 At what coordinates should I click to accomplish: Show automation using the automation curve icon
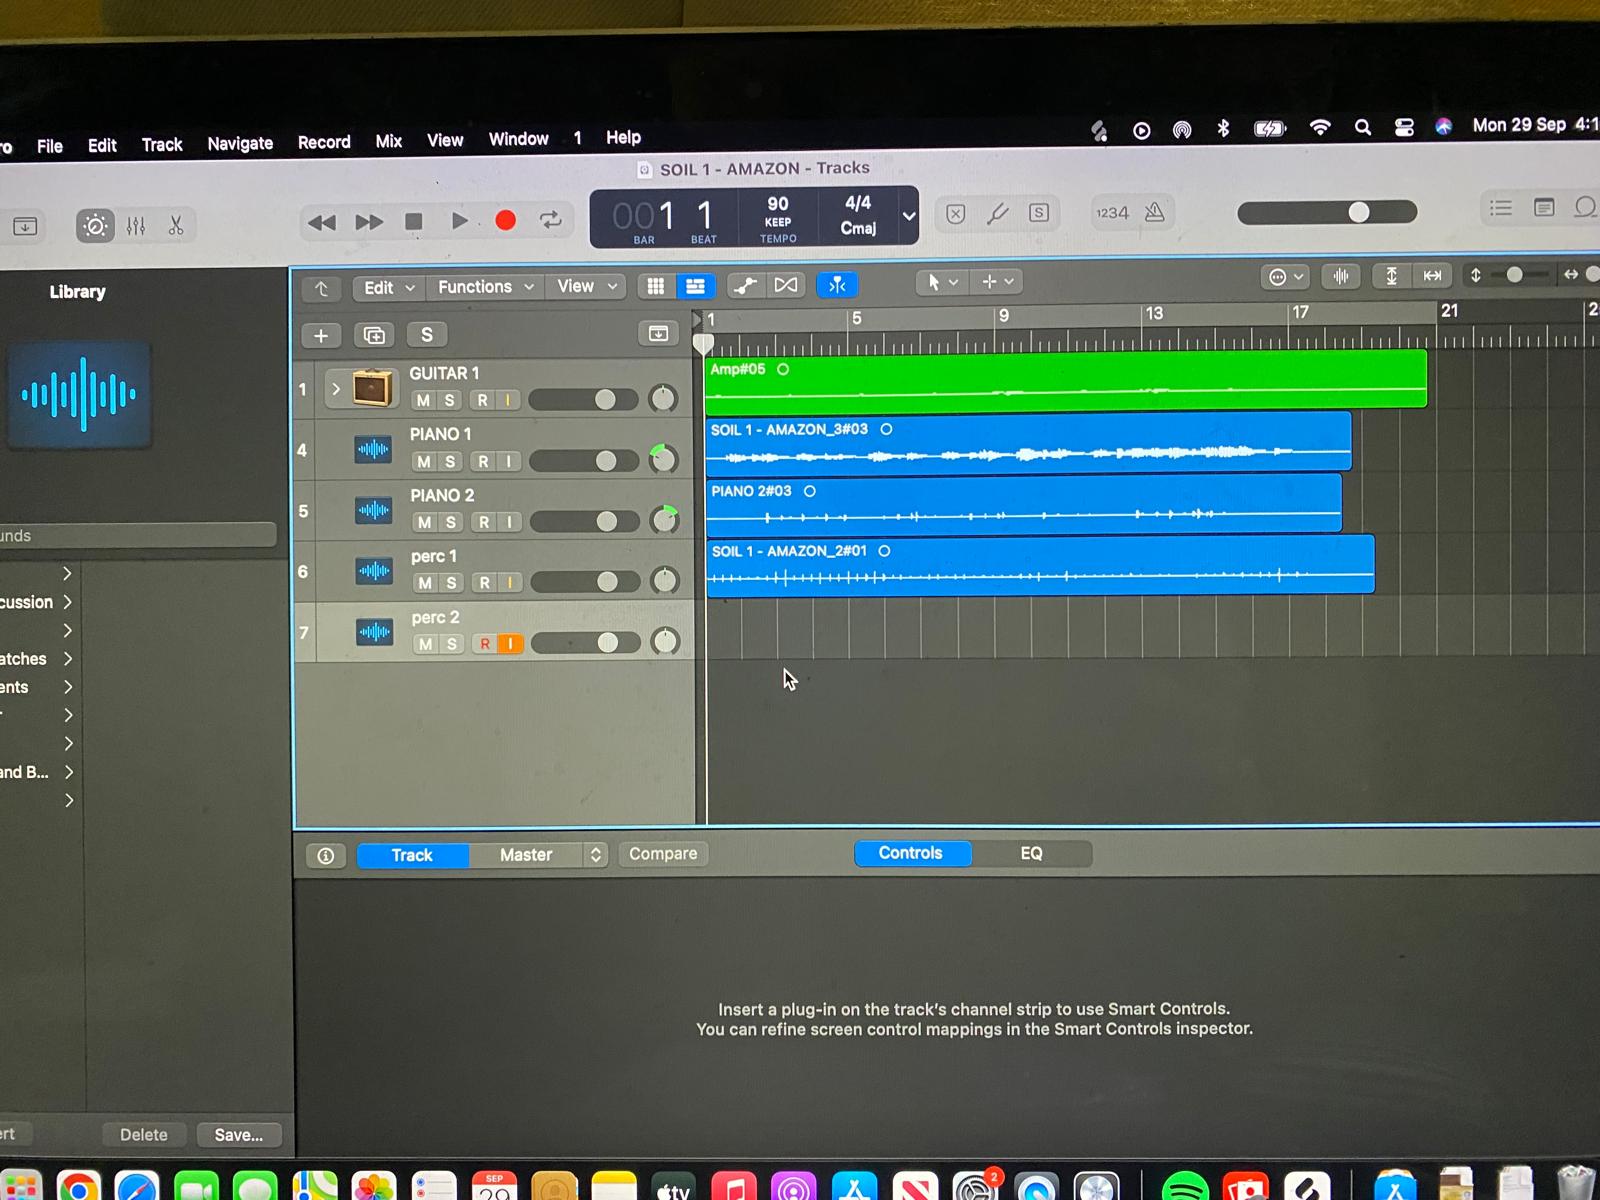point(745,286)
